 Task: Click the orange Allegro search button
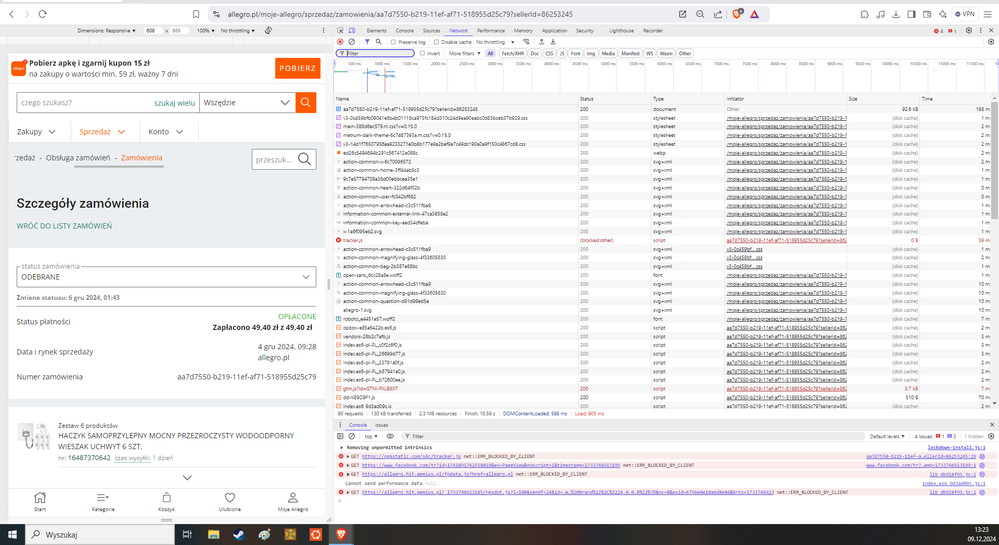tap(306, 103)
